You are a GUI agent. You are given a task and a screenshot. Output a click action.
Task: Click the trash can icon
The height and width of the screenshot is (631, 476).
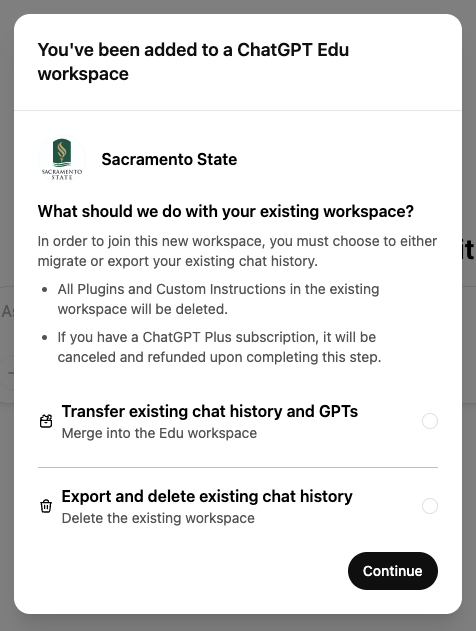tap(46, 506)
